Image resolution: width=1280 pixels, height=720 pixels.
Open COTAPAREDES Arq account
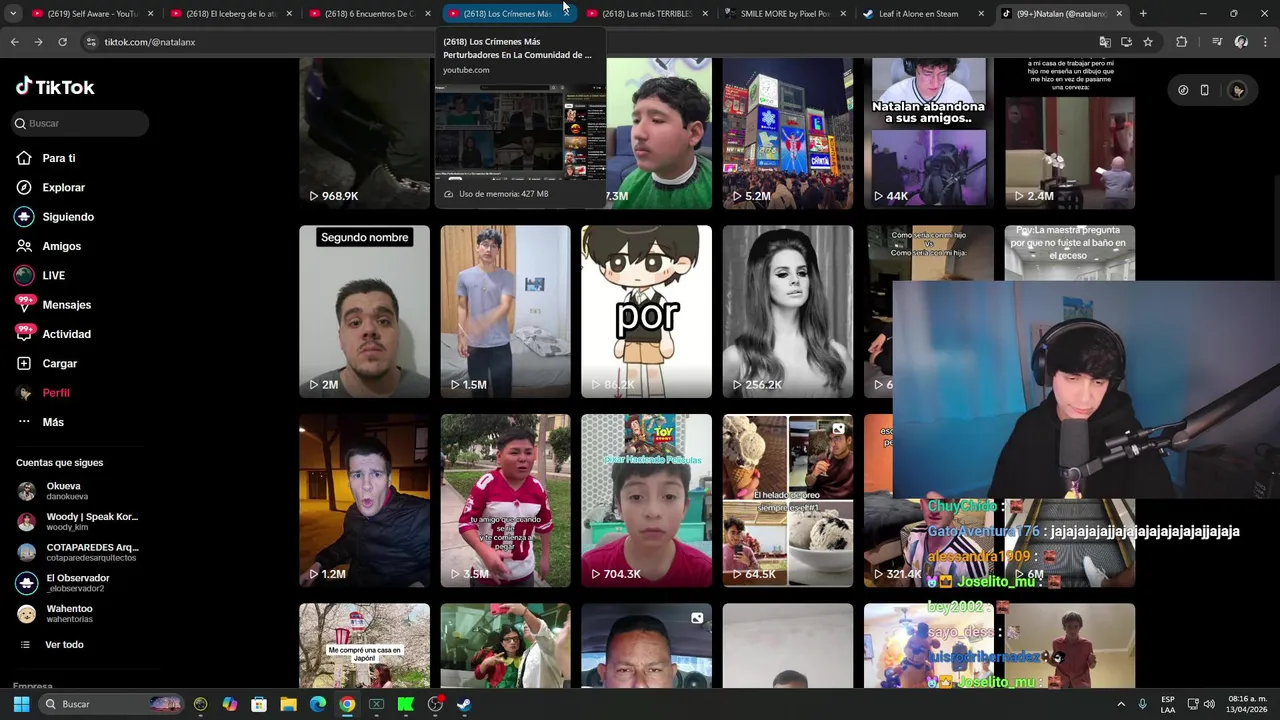click(x=78, y=552)
